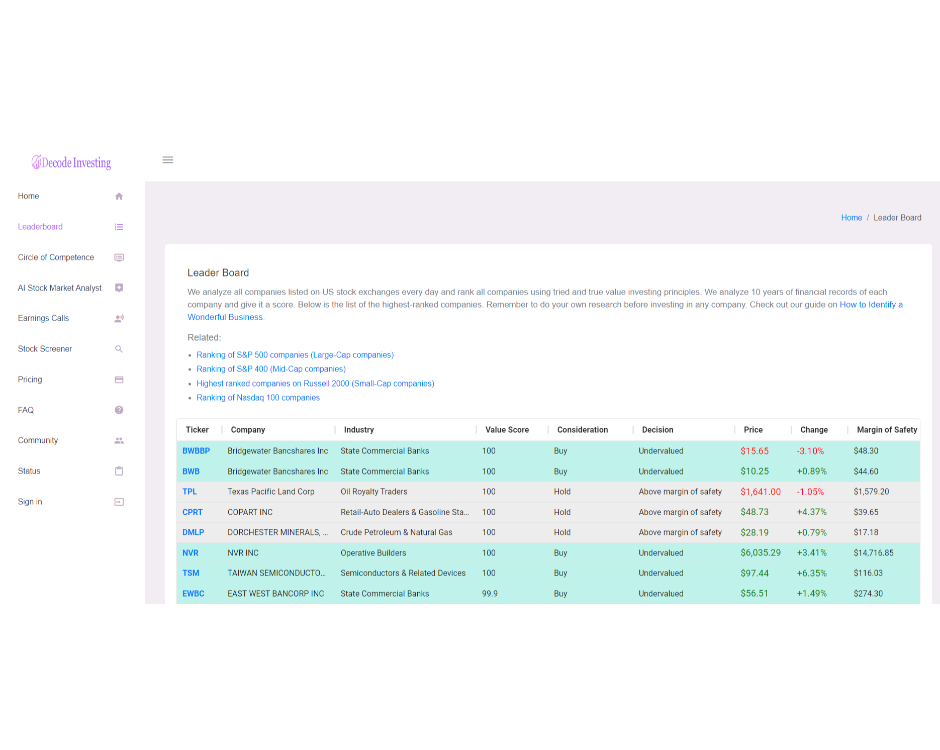Open the Status sidebar item
The width and height of the screenshot is (940, 750).
[x=29, y=471]
